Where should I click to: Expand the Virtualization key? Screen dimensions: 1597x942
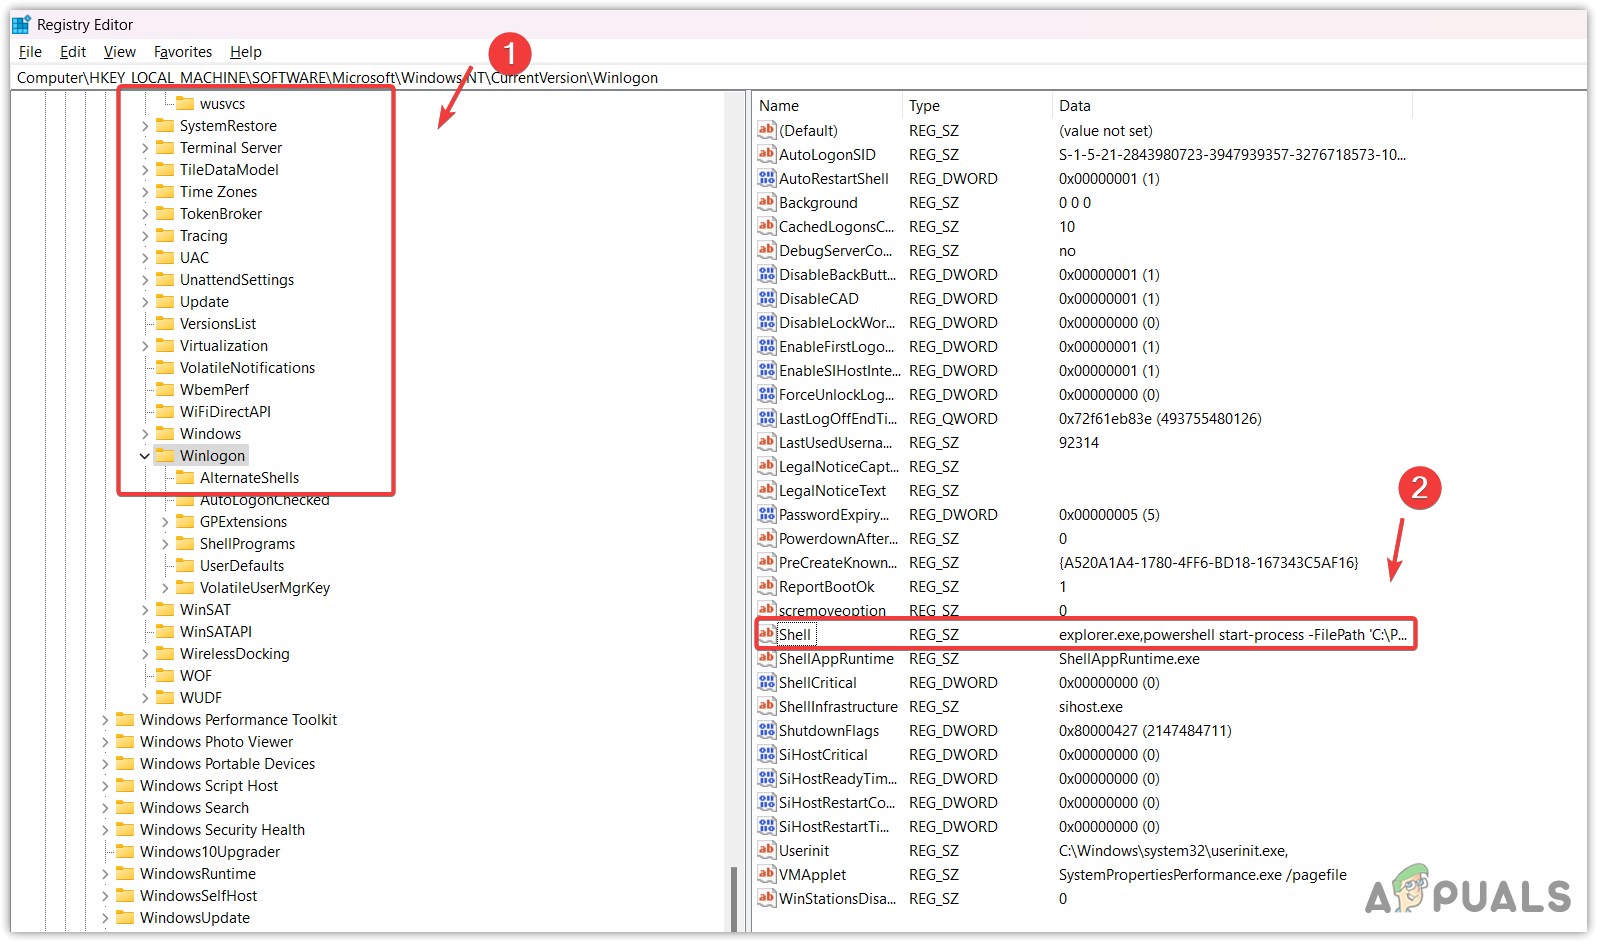(145, 346)
